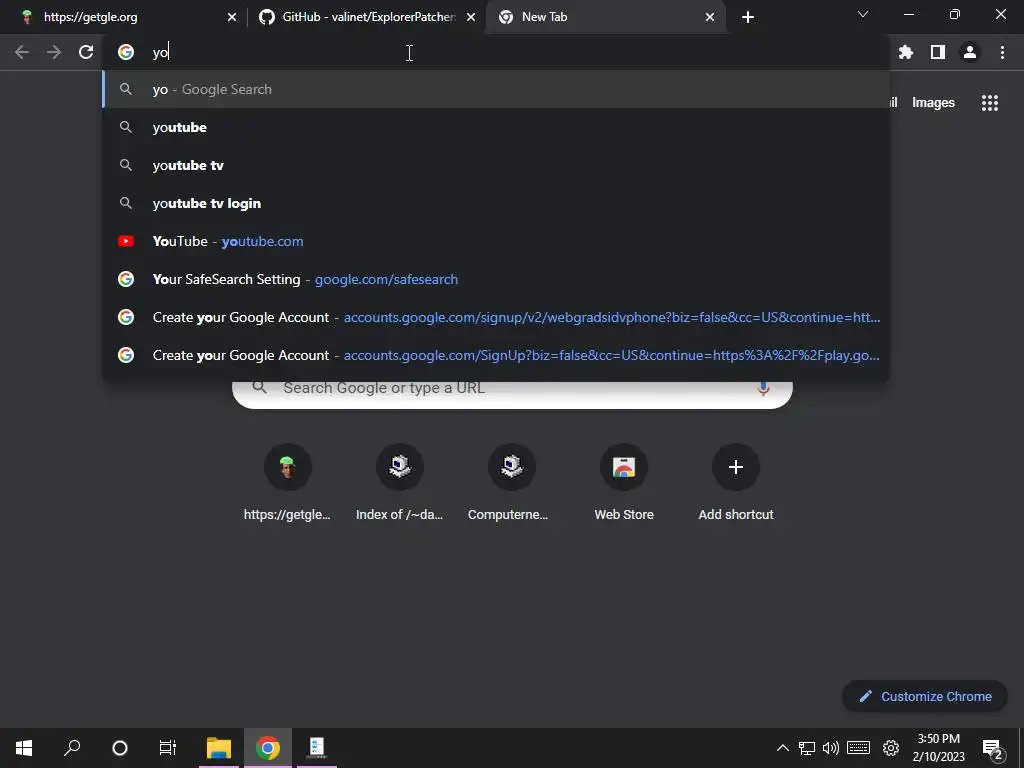Image resolution: width=1024 pixels, height=768 pixels.
Task: Open the volume speaker icon
Action: coord(831,748)
